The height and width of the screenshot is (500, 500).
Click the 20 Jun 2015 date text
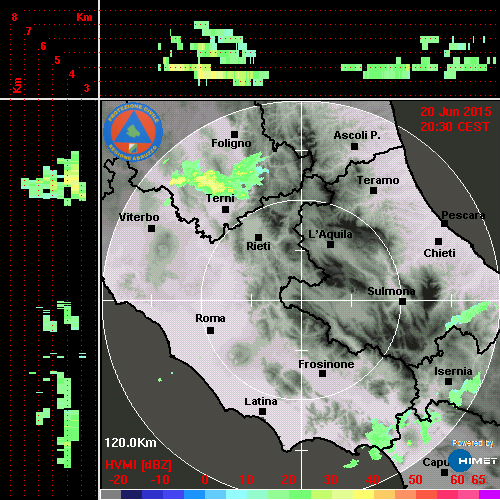point(456,112)
